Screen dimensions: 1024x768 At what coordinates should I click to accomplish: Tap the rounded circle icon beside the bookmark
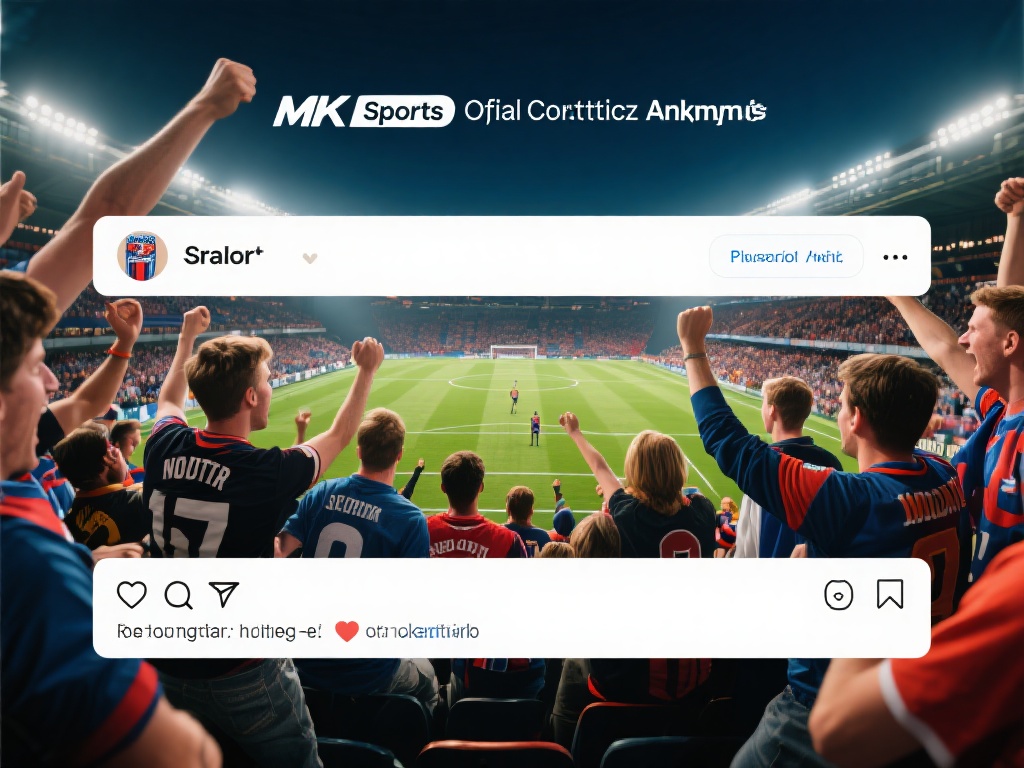[x=839, y=595]
